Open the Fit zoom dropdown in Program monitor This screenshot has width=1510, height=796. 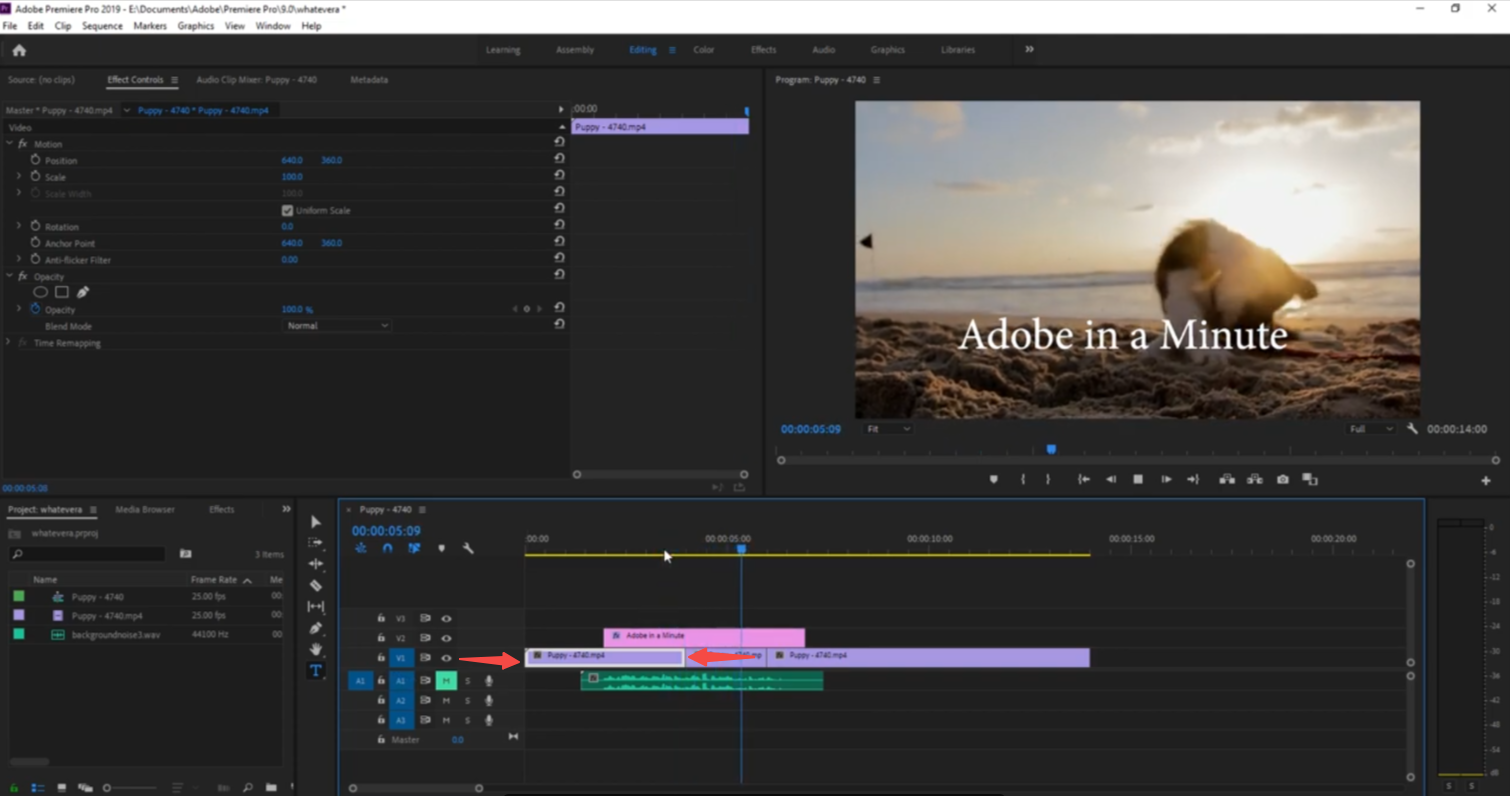click(888, 429)
